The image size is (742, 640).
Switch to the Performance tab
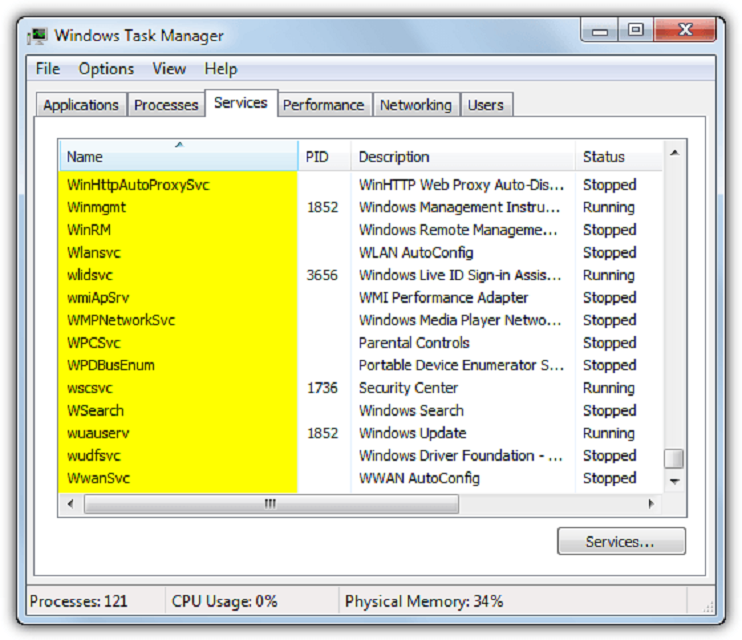click(324, 105)
